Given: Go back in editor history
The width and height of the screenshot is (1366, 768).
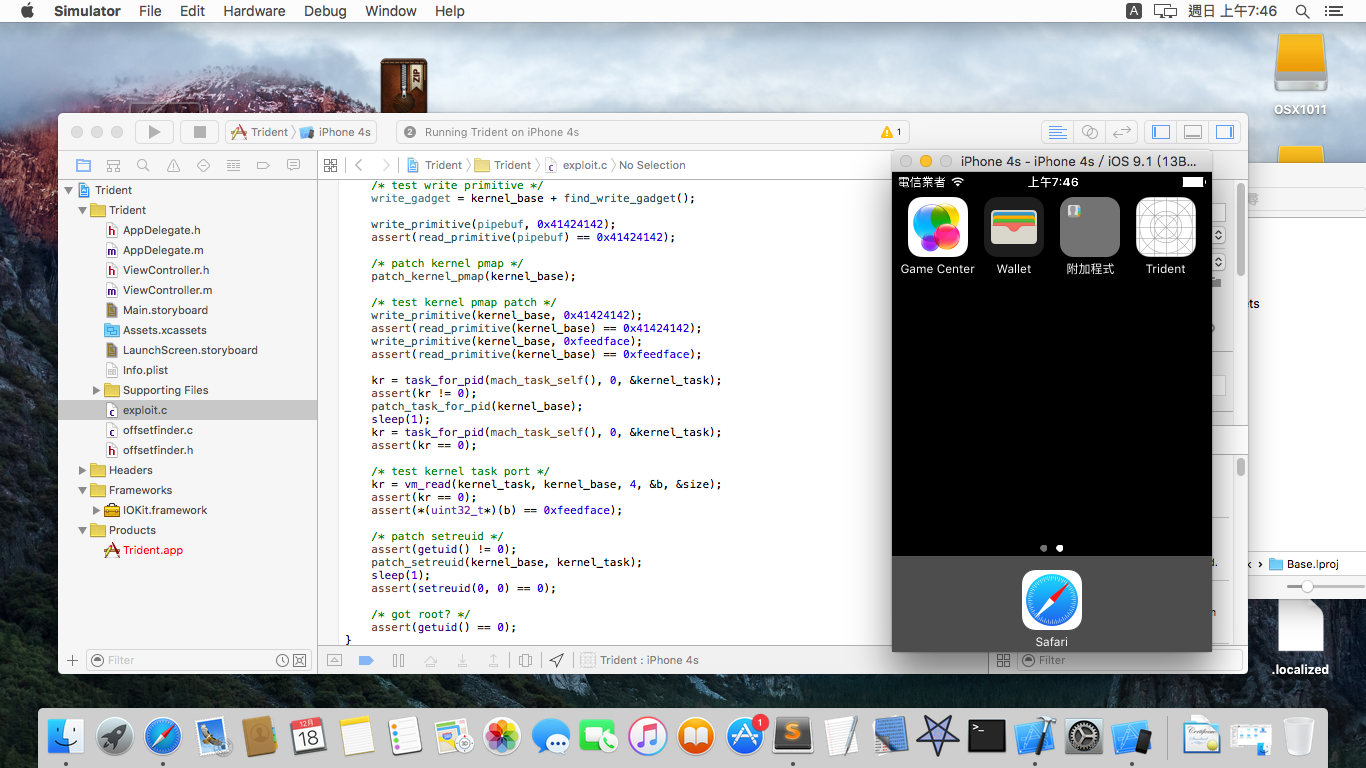Looking at the screenshot, I should point(359,165).
